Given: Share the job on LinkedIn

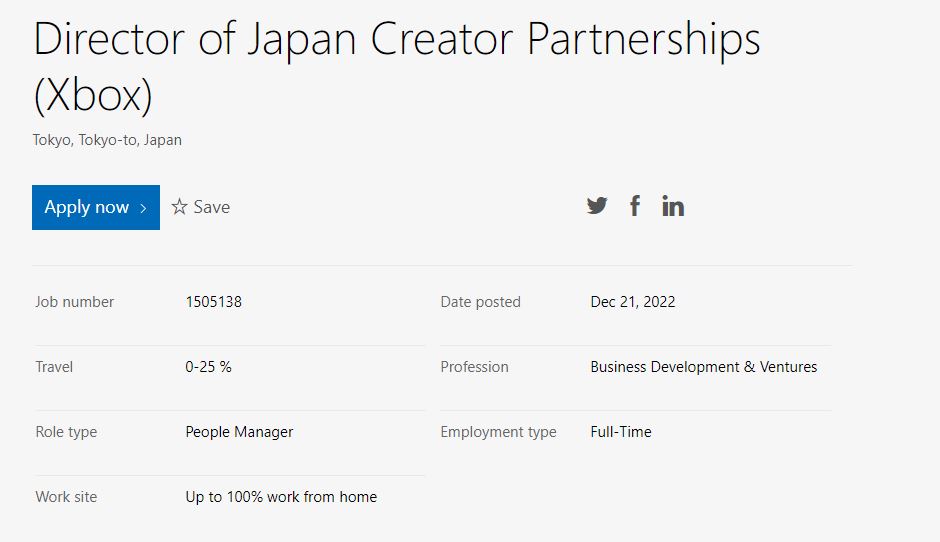Looking at the screenshot, I should 673,206.
